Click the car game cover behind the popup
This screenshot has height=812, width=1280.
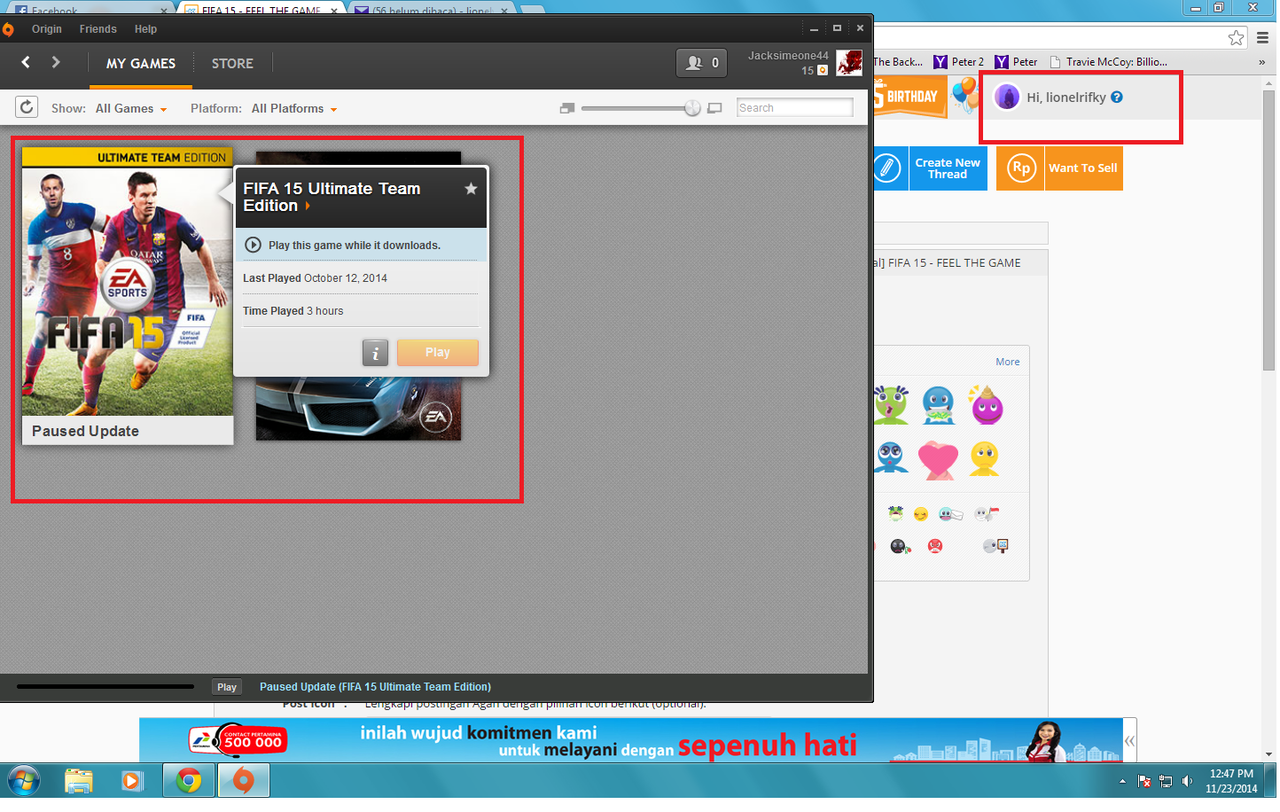[358, 408]
